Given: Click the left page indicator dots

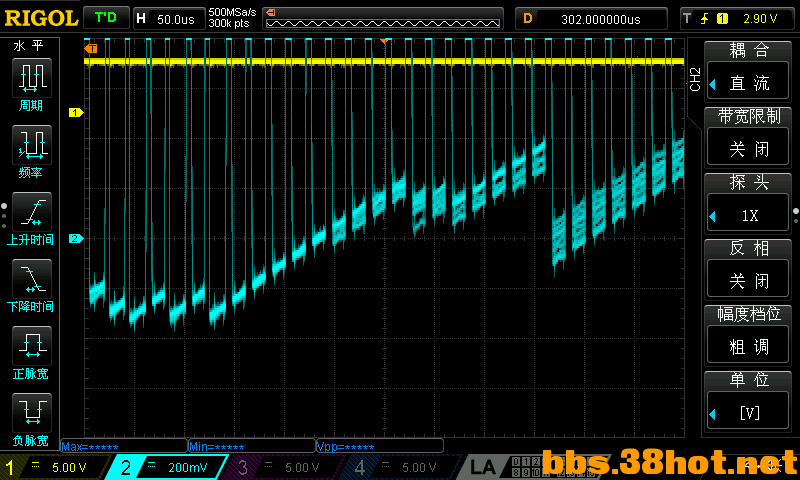Looking at the screenshot, I should [x=4, y=215].
